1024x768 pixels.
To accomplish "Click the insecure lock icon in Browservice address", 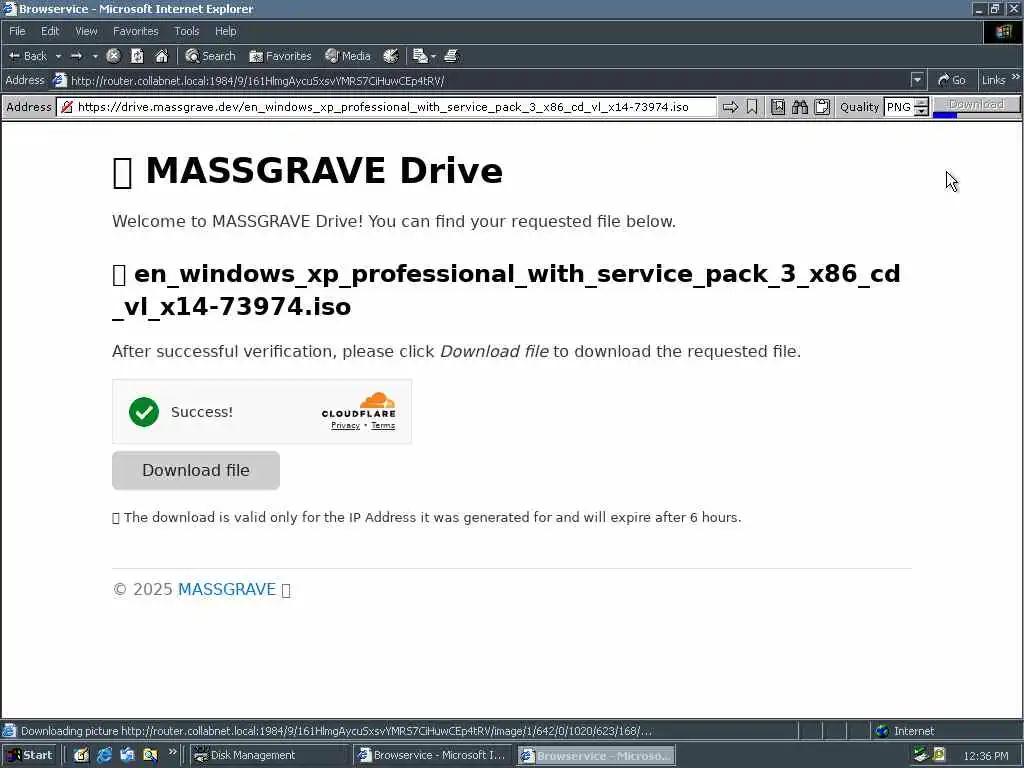I will point(67,106).
